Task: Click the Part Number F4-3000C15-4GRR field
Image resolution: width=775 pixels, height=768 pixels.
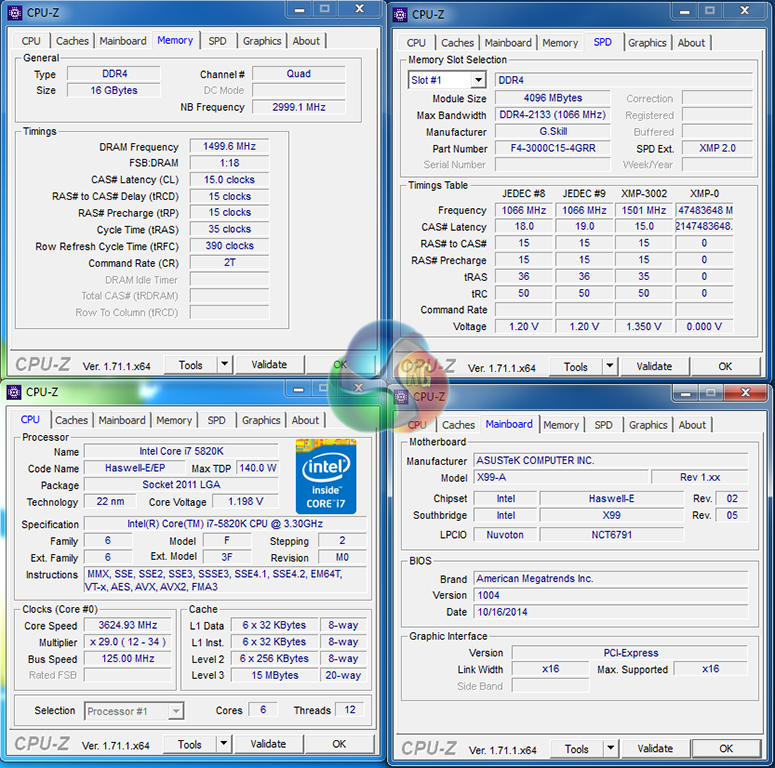Action: [x=553, y=148]
